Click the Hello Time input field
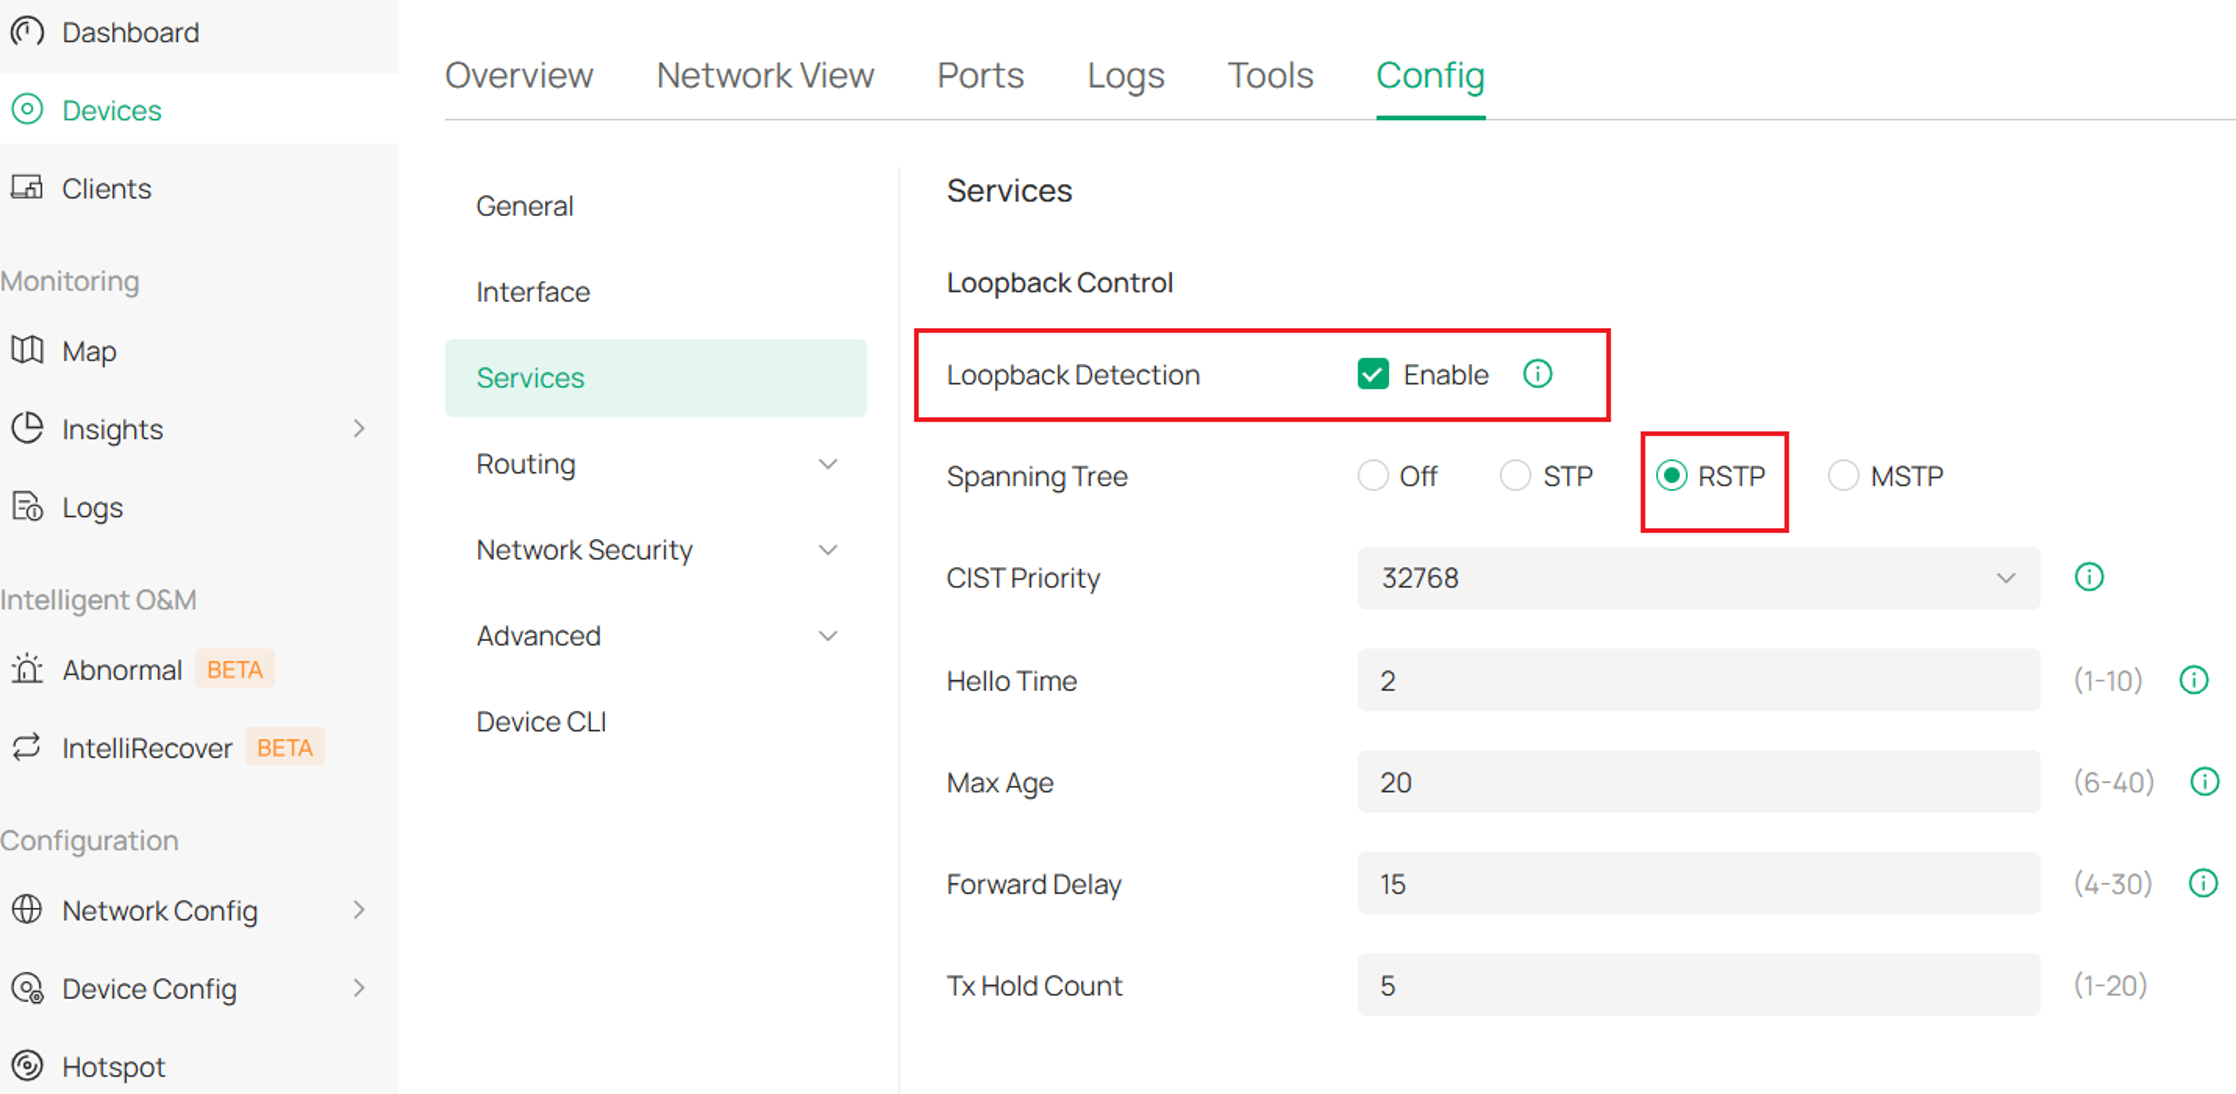Viewport: 2236px width, 1094px height. 1698,680
